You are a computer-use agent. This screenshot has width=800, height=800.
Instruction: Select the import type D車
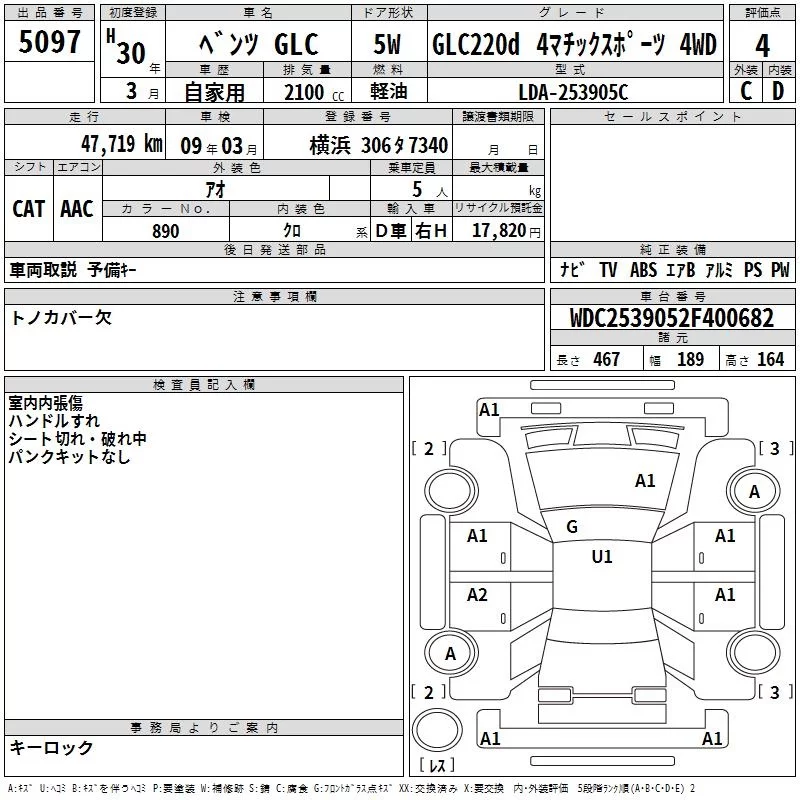pos(391,231)
